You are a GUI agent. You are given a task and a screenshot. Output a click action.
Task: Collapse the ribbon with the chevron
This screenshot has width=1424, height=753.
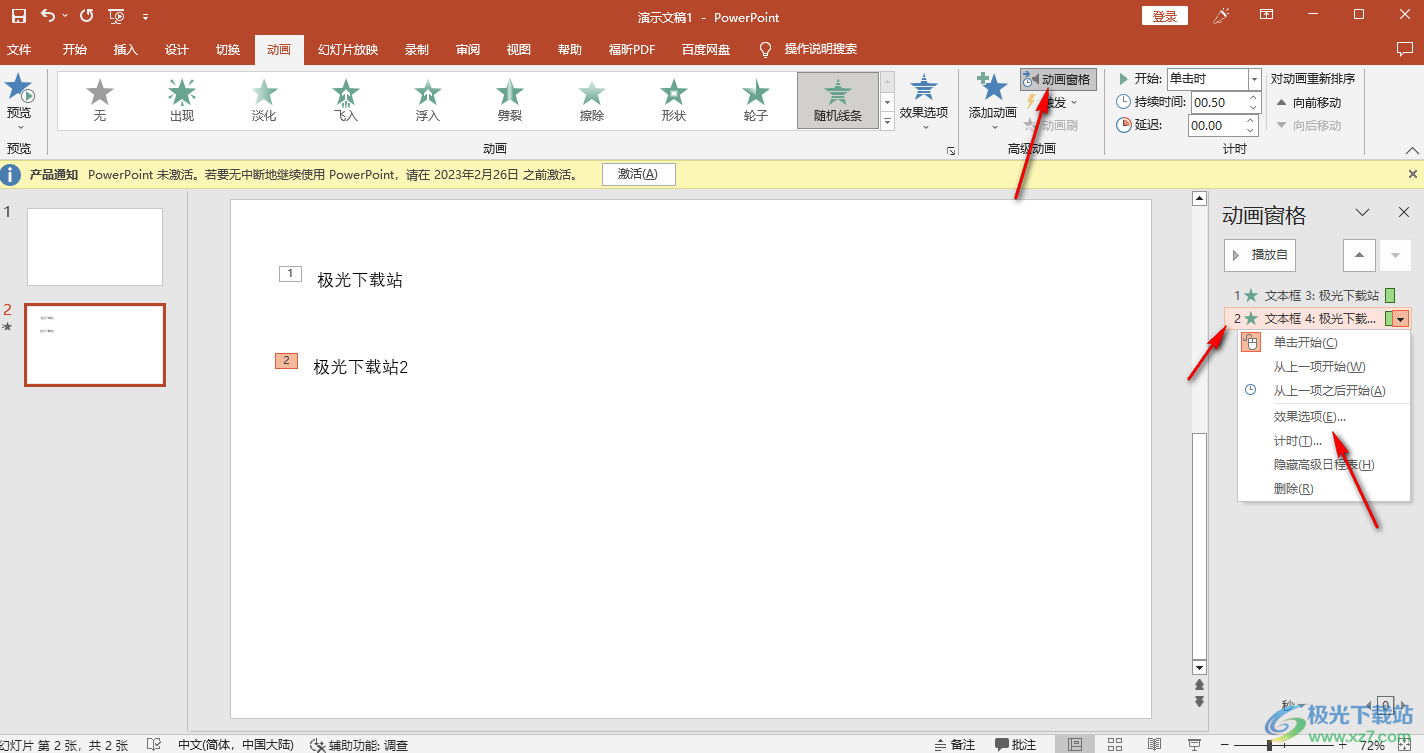point(1412,150)
